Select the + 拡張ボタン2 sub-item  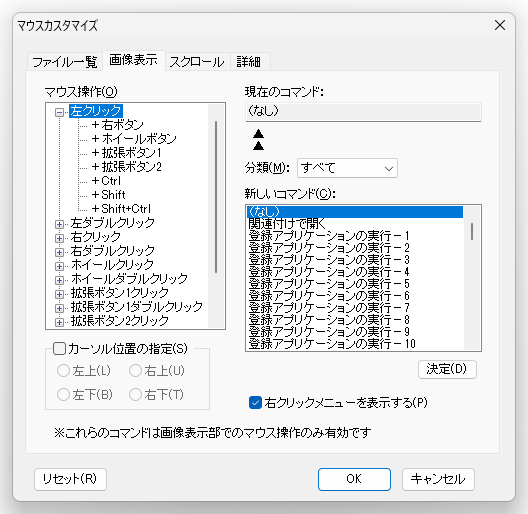pyautogui.click(x=127, y=167)
